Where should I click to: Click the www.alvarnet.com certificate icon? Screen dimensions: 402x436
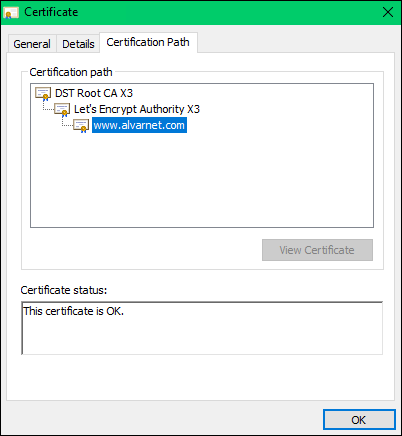click(x=81, y=126)
